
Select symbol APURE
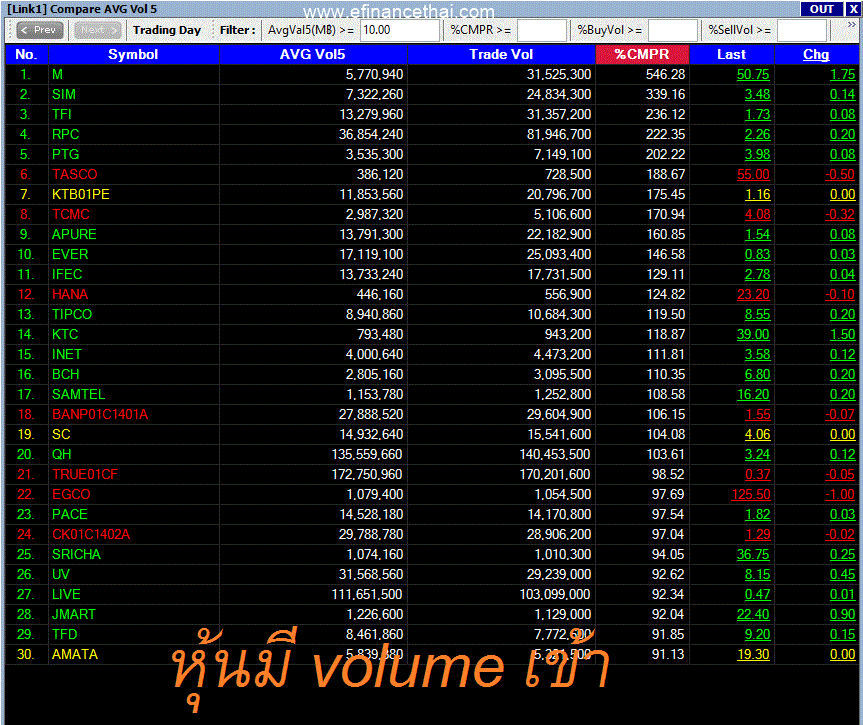[74, 235]
